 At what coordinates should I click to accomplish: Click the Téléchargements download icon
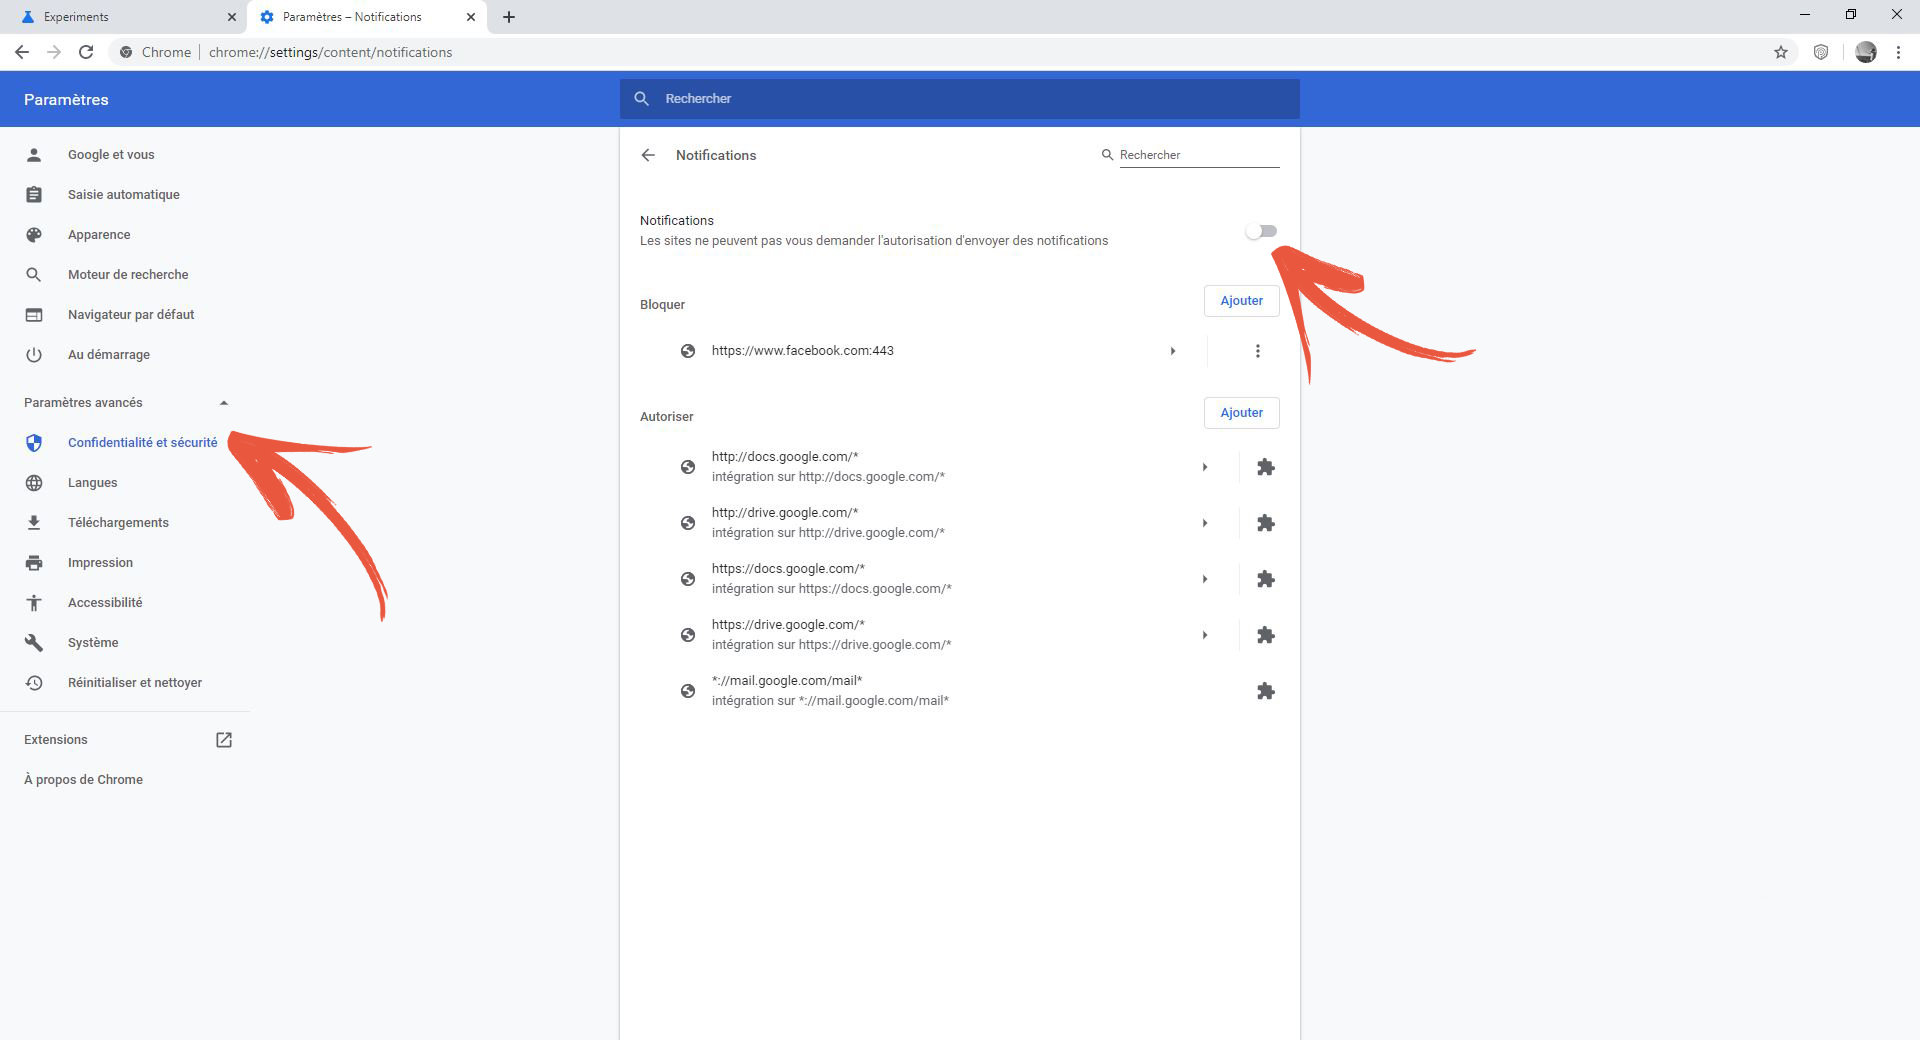pos(34,523)
